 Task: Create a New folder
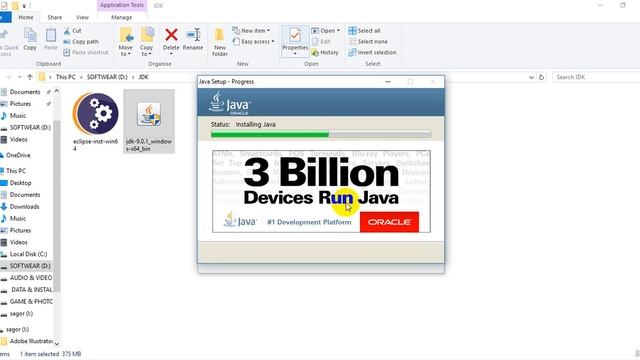pyautogui.click(x=220, y=42)
